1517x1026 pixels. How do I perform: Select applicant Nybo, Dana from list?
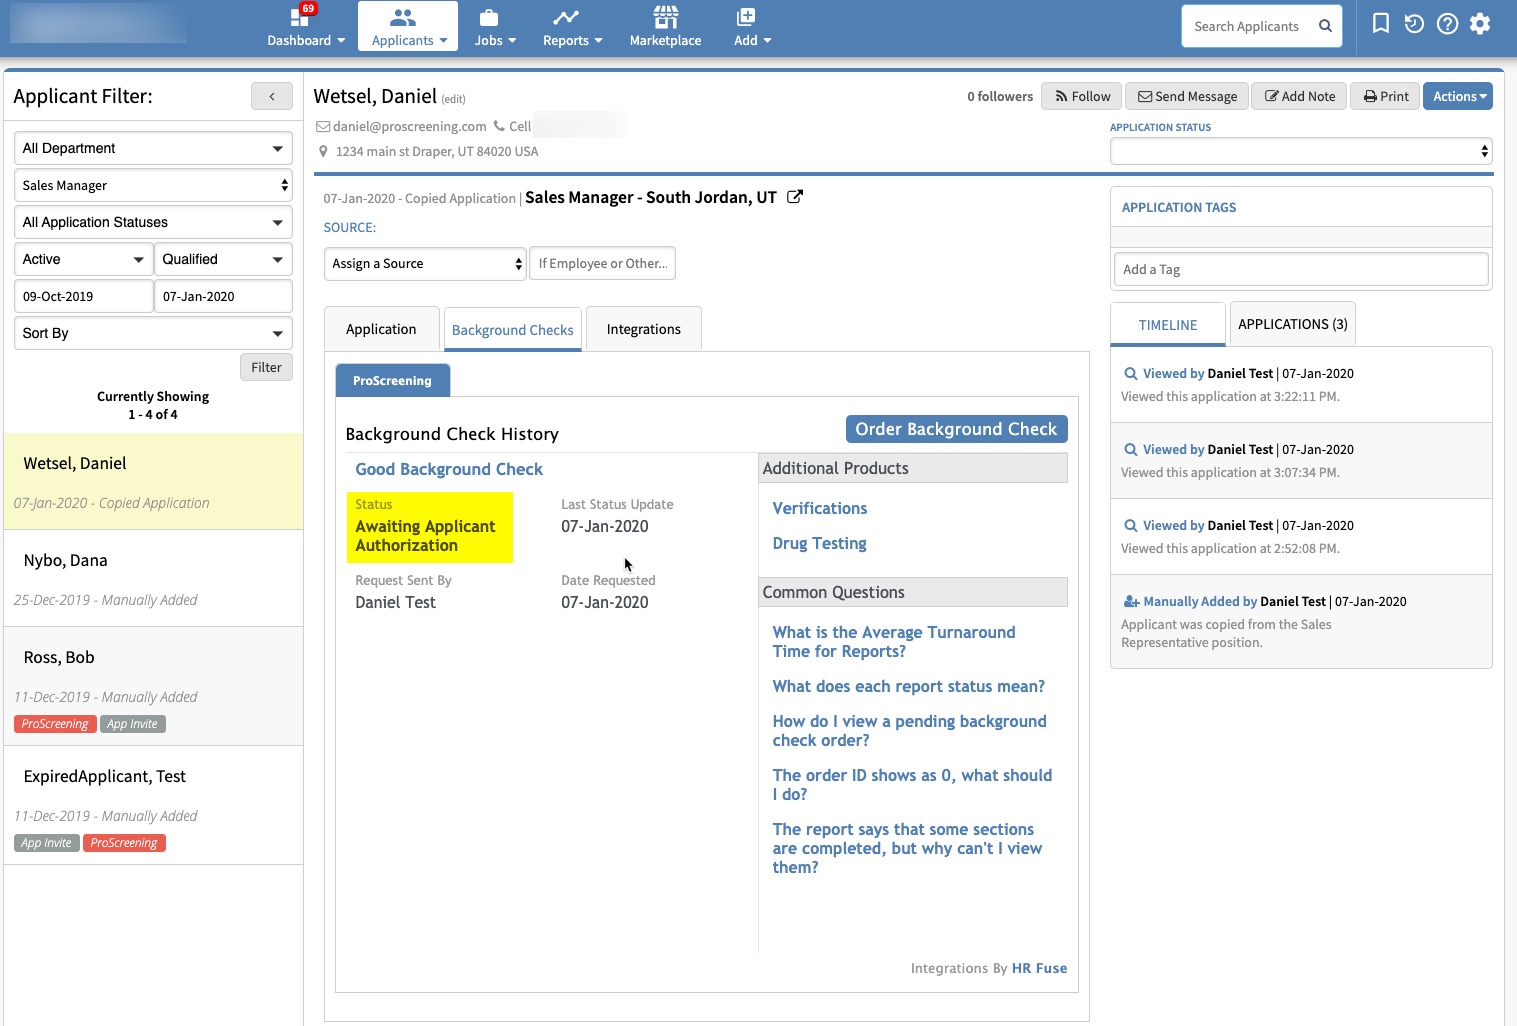[x=66, y=561]
